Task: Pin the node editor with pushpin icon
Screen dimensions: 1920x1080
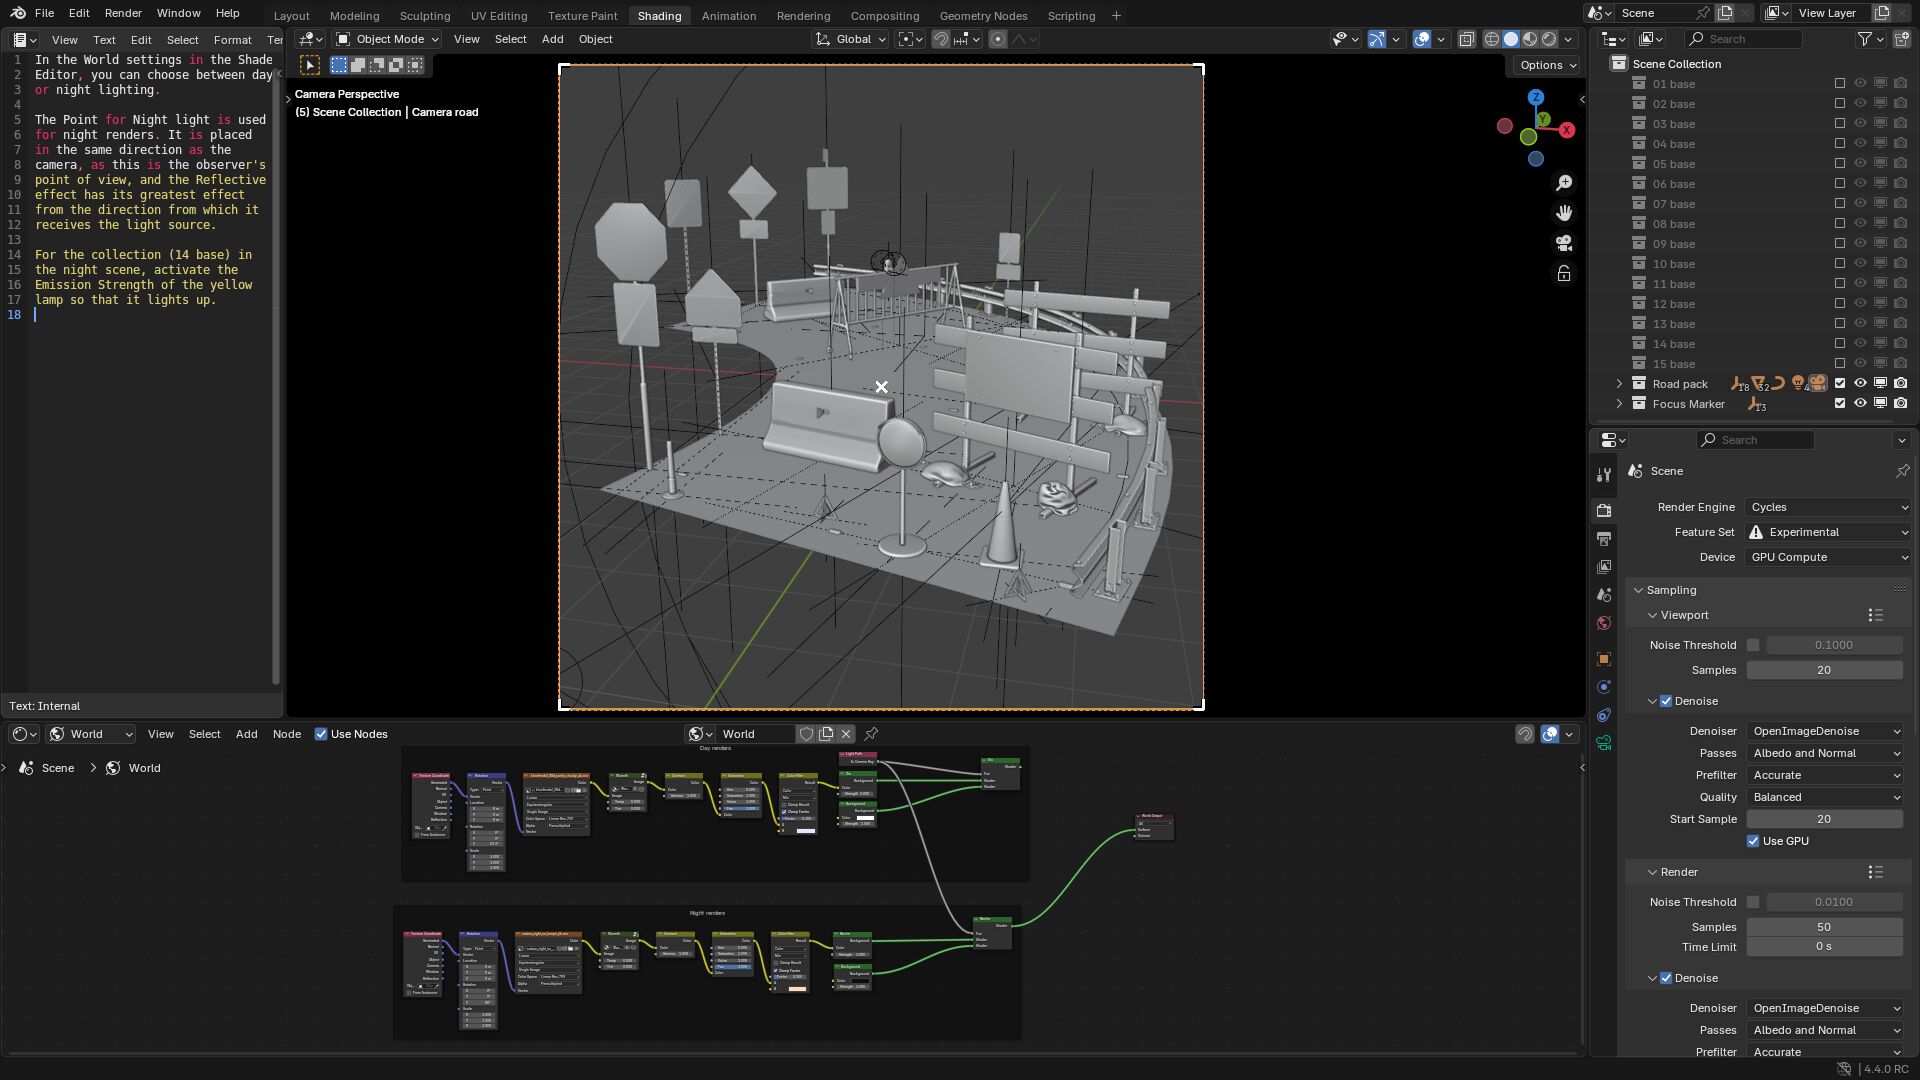Action: point(871,734)
